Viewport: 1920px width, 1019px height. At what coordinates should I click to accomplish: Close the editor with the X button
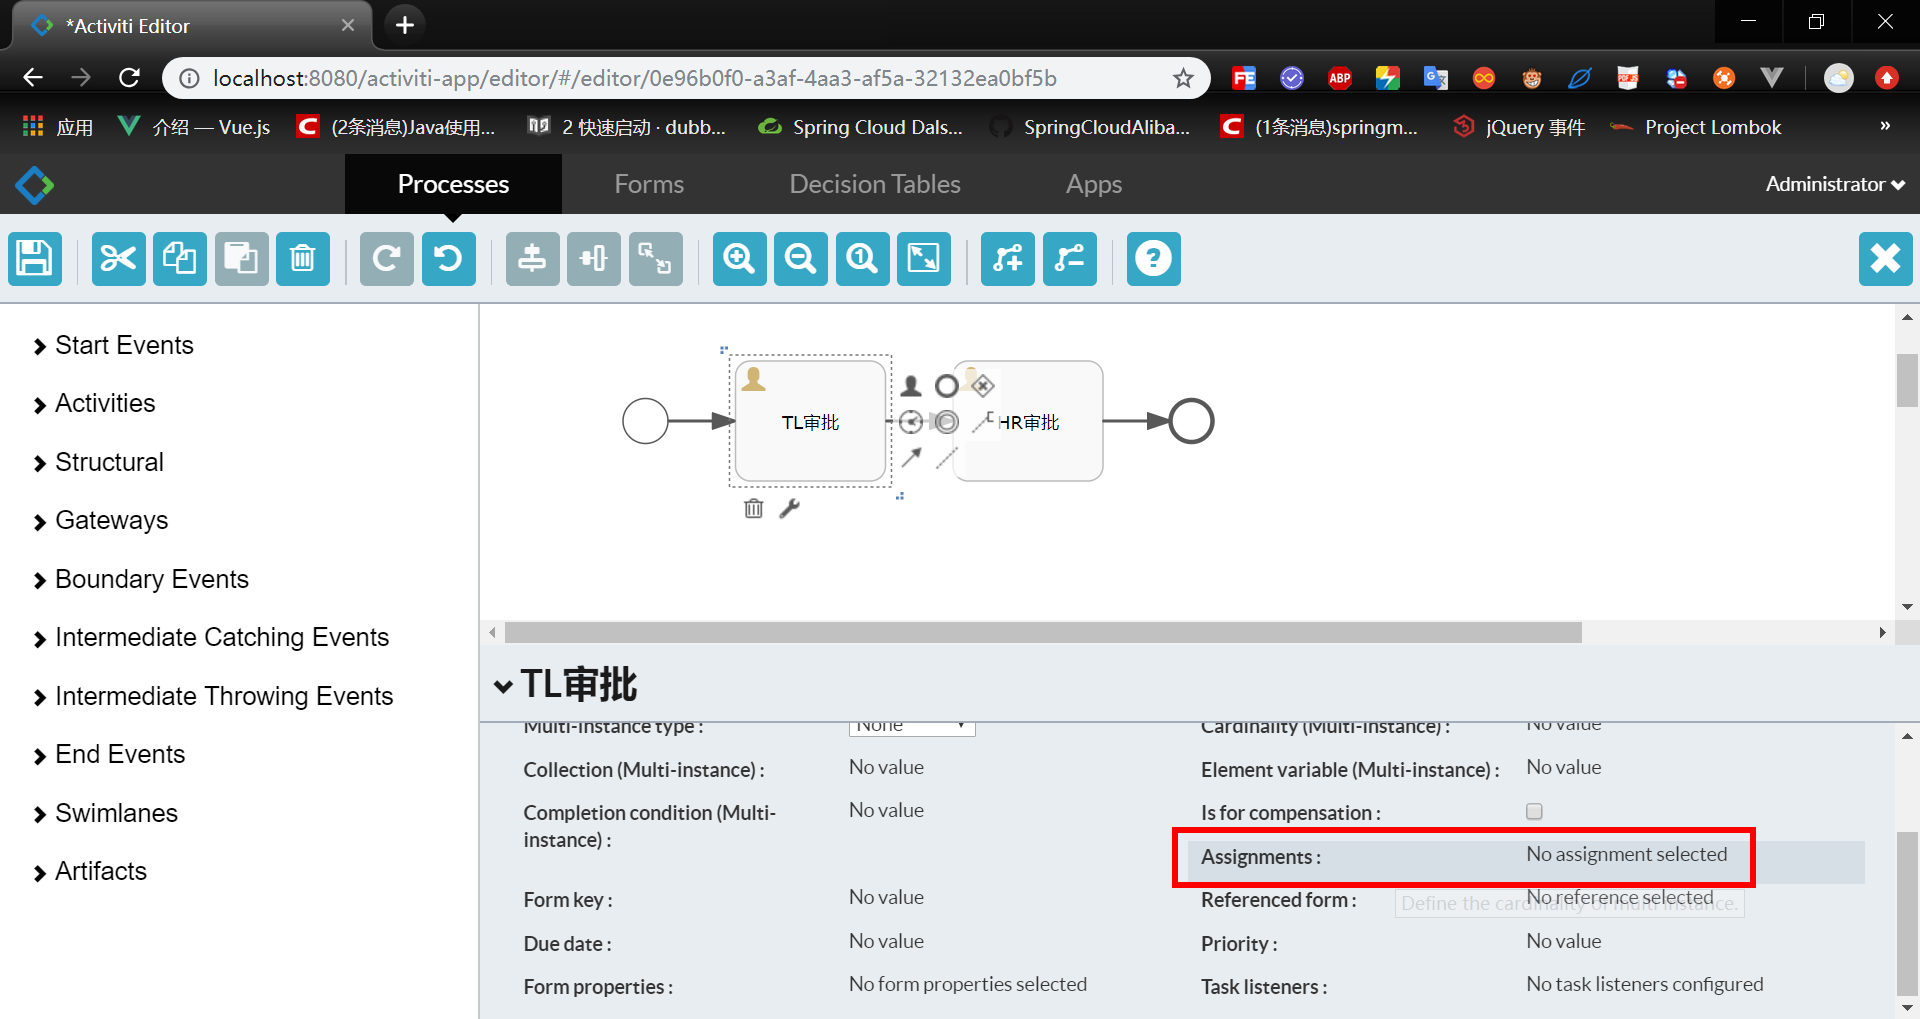coord(1885,259)
